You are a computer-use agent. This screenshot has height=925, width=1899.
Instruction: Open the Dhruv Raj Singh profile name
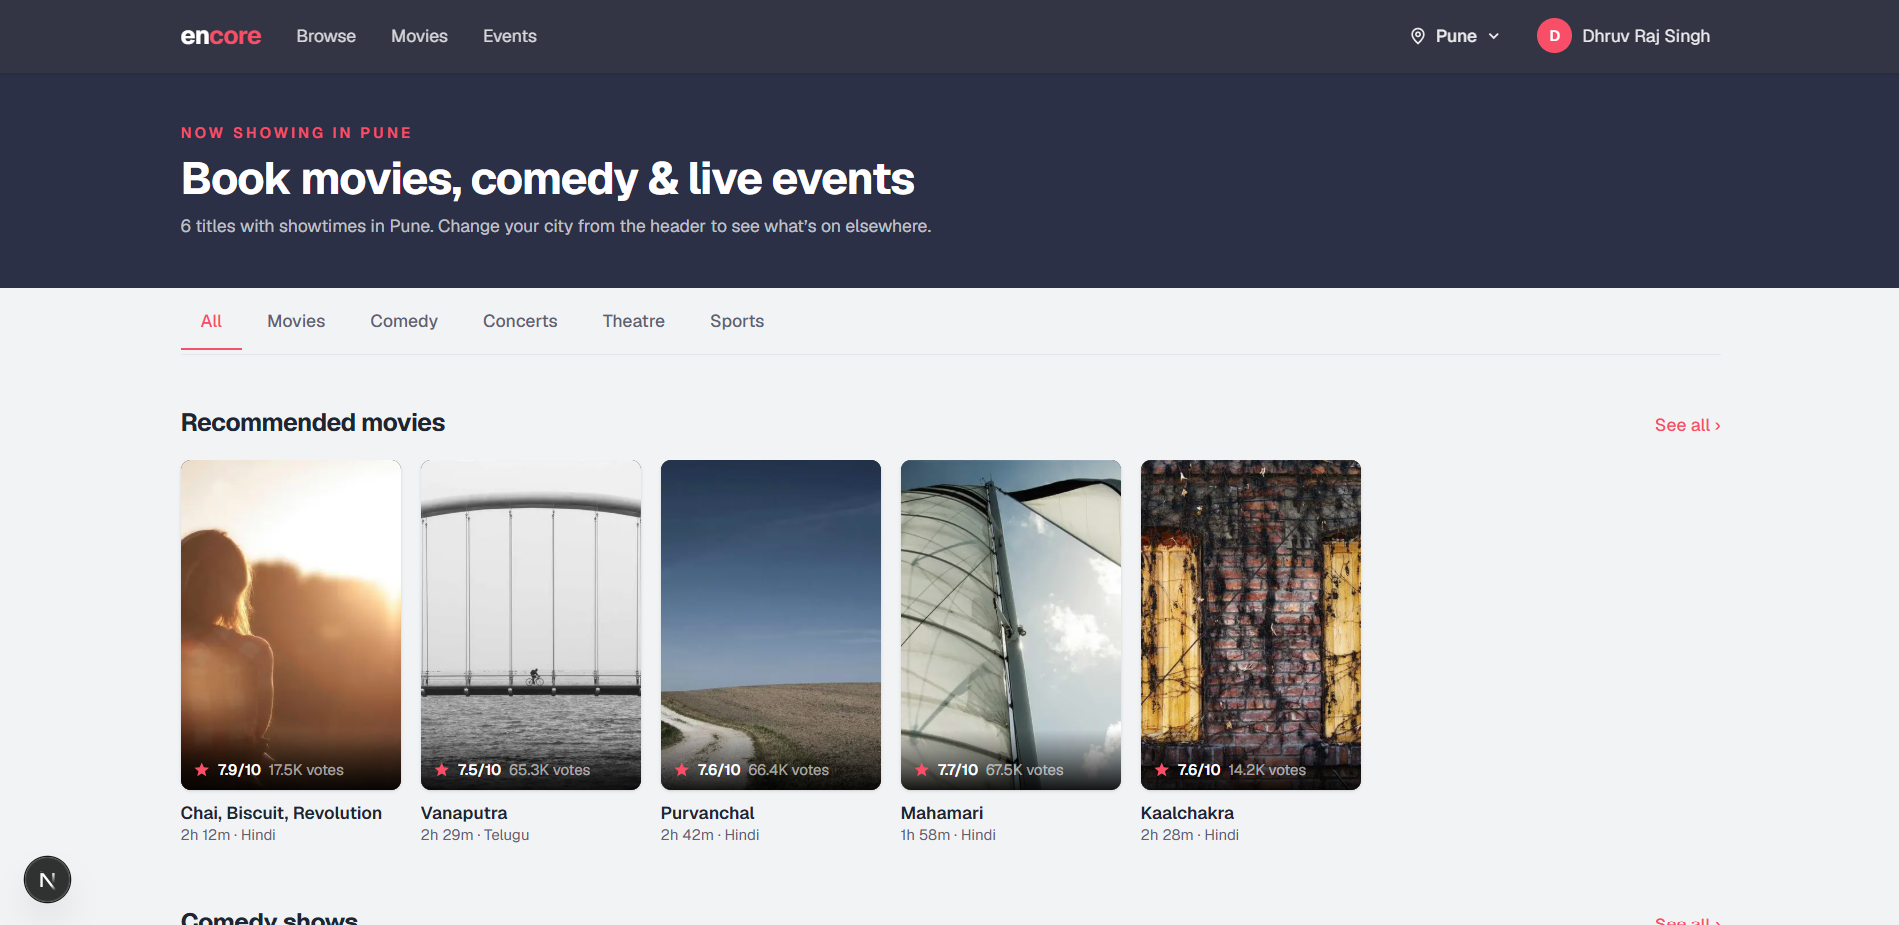pyautogui.click(x=1646, y=36)
